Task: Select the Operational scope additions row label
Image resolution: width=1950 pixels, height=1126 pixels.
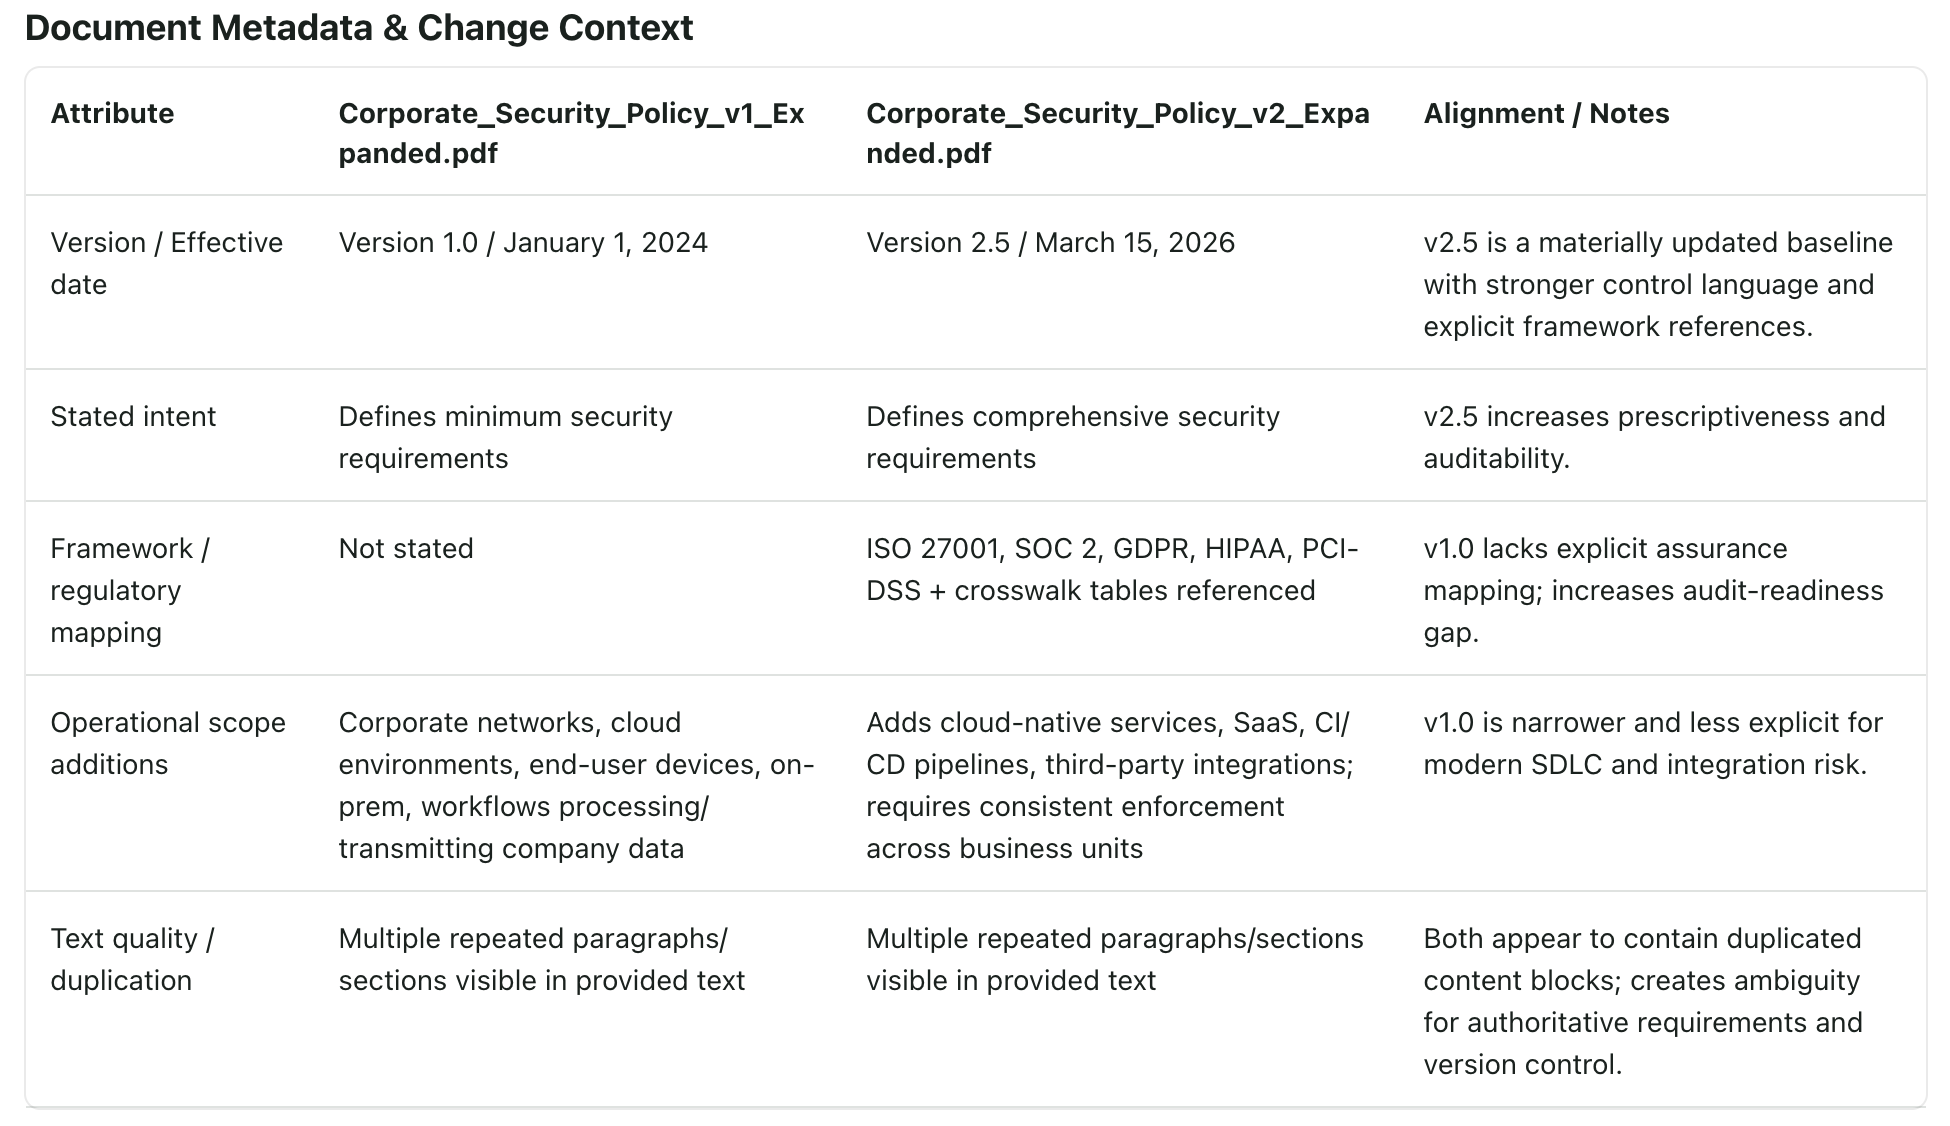Action: pos(167,743)
